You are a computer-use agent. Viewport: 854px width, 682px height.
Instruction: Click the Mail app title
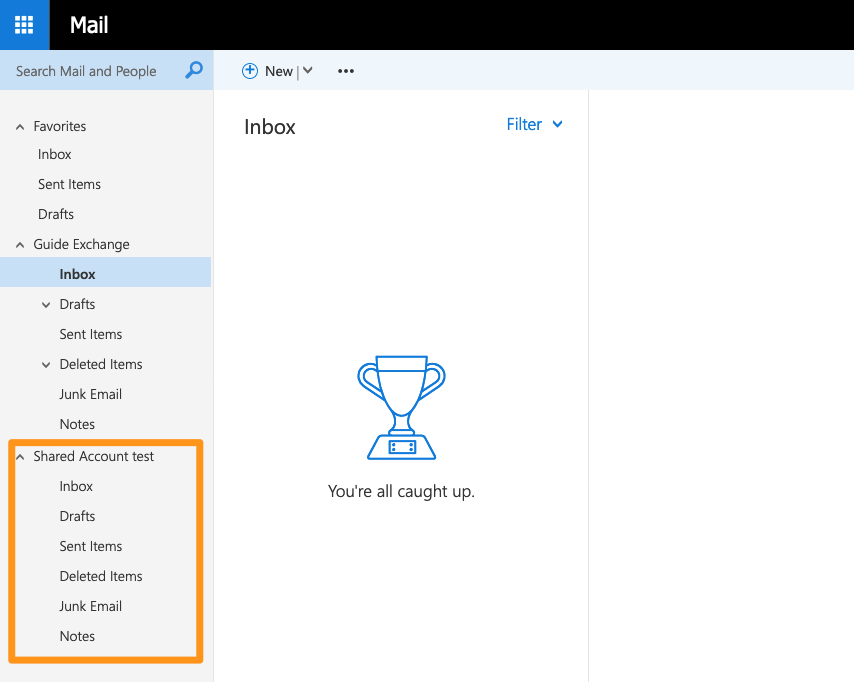[89, 25]
